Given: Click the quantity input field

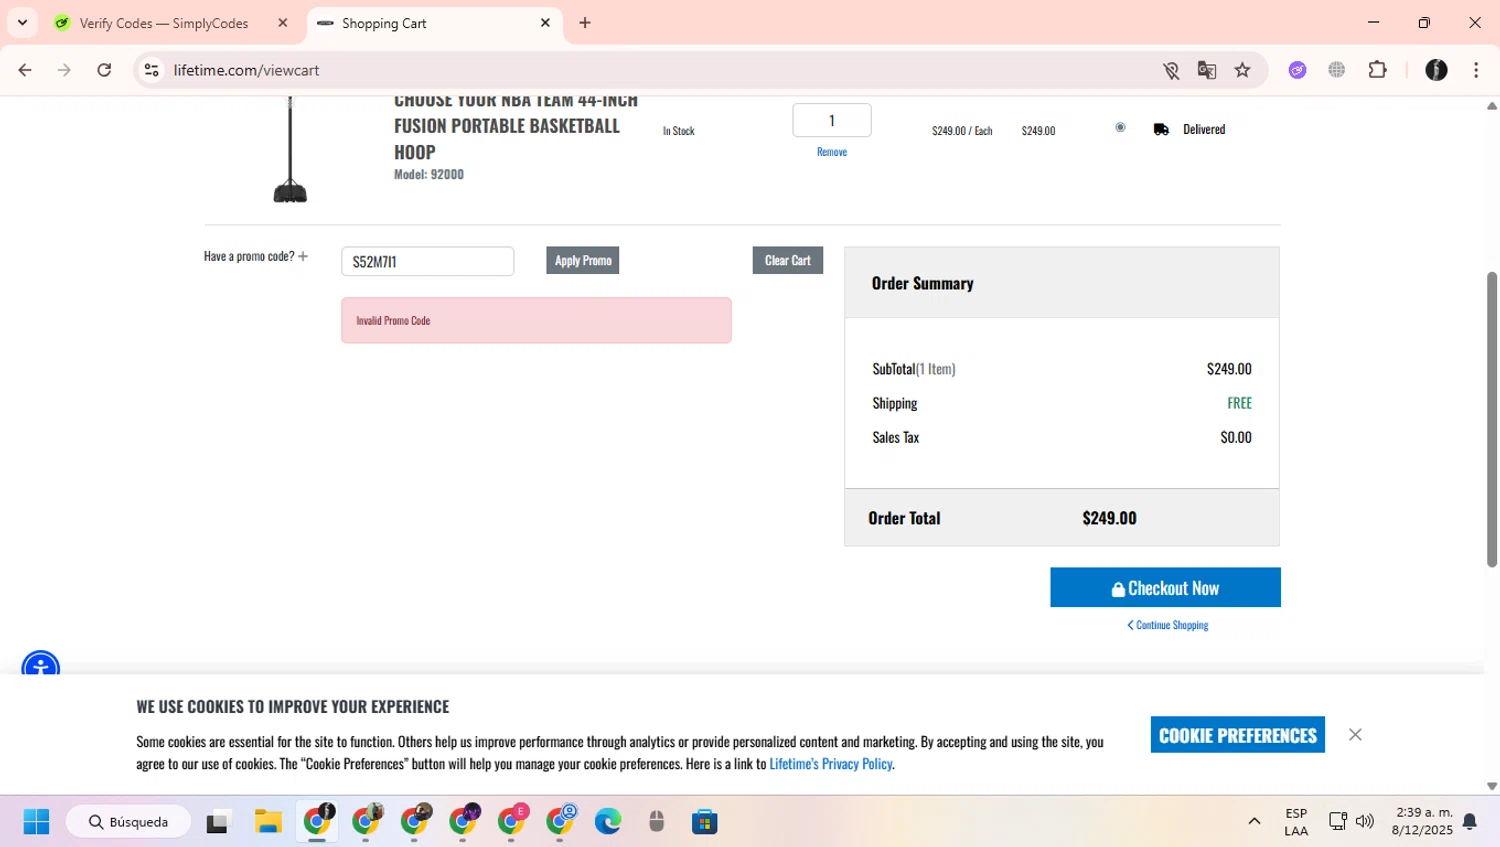Looking at the screenshot, I should click(832, 120).
